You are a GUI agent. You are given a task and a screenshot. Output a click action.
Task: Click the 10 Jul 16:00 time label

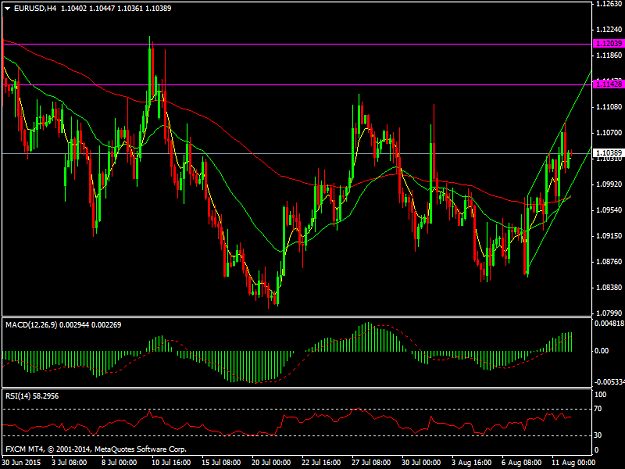click(x=170, y=463)
